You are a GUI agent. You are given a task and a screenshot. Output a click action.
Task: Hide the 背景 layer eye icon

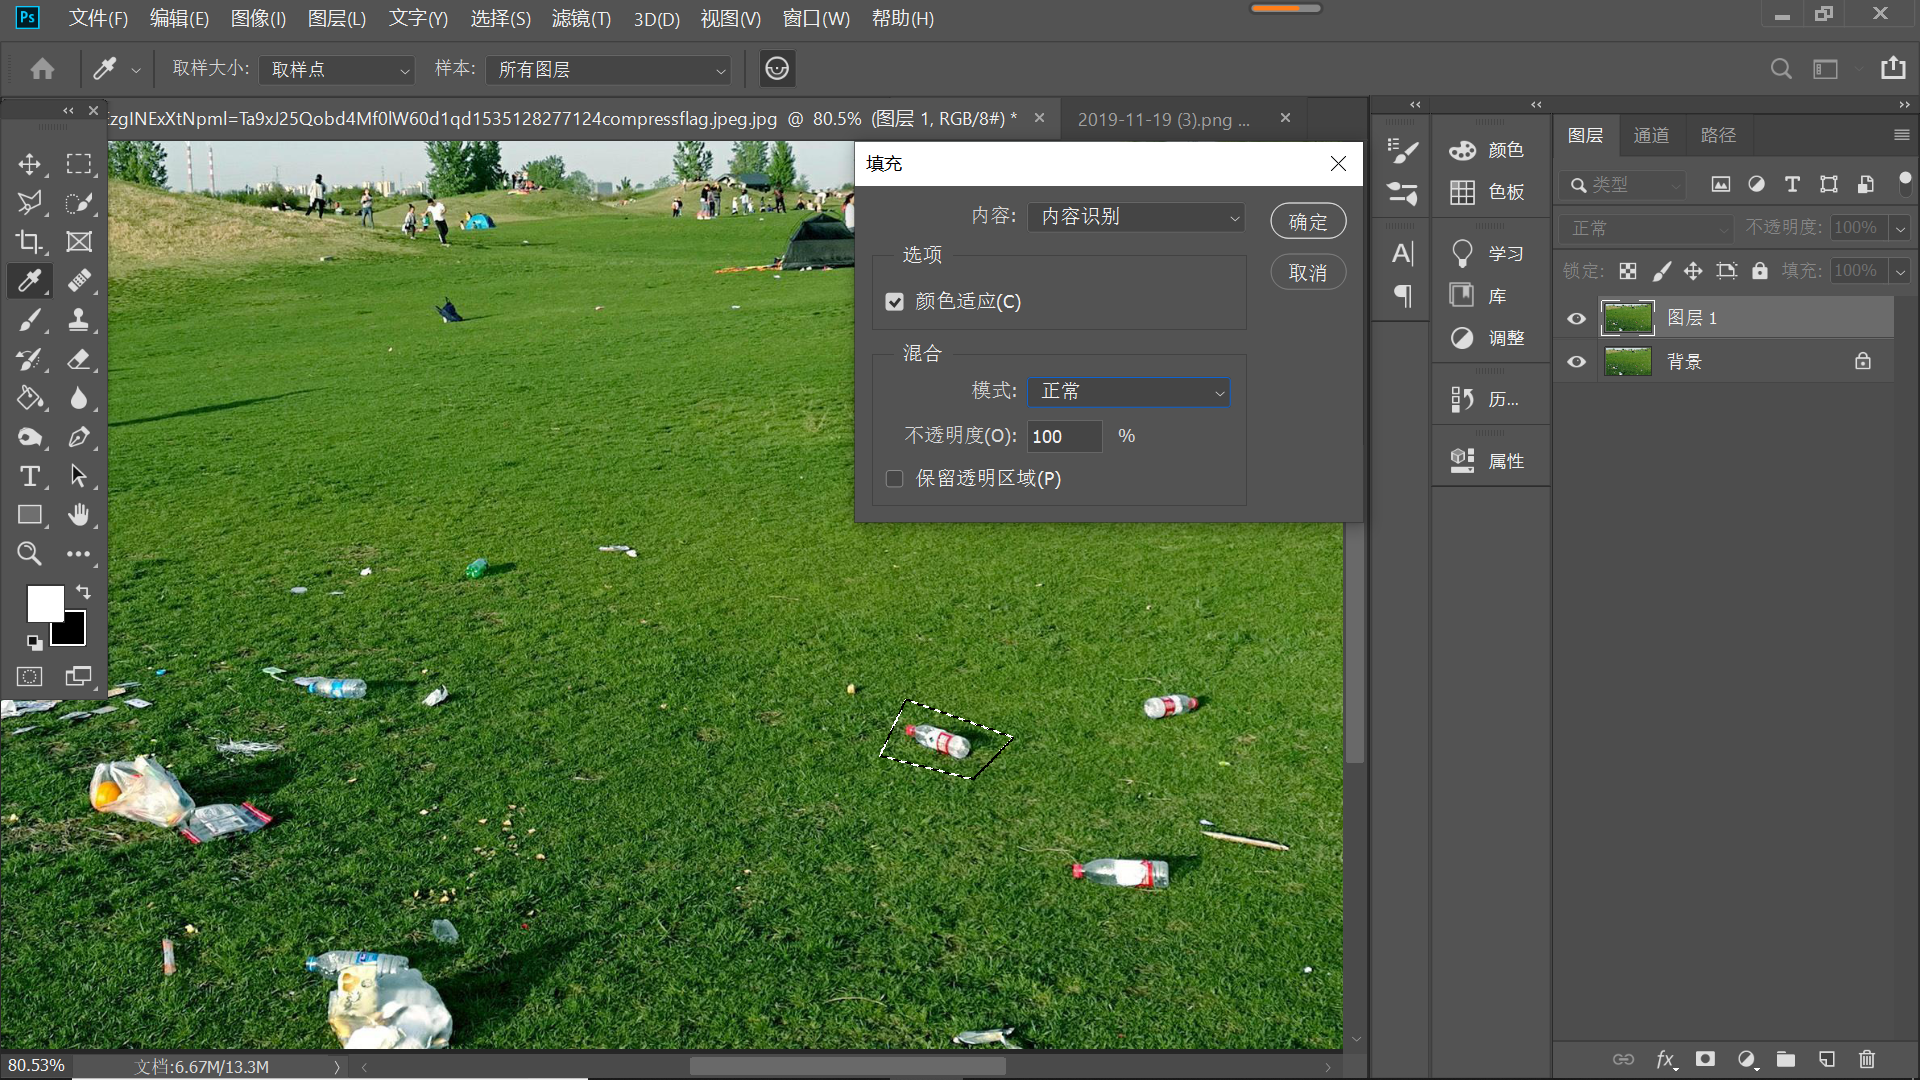(1577, 362)
